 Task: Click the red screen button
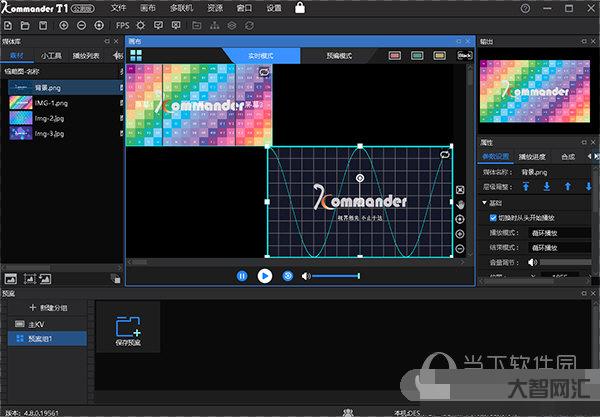coord(395,56)
